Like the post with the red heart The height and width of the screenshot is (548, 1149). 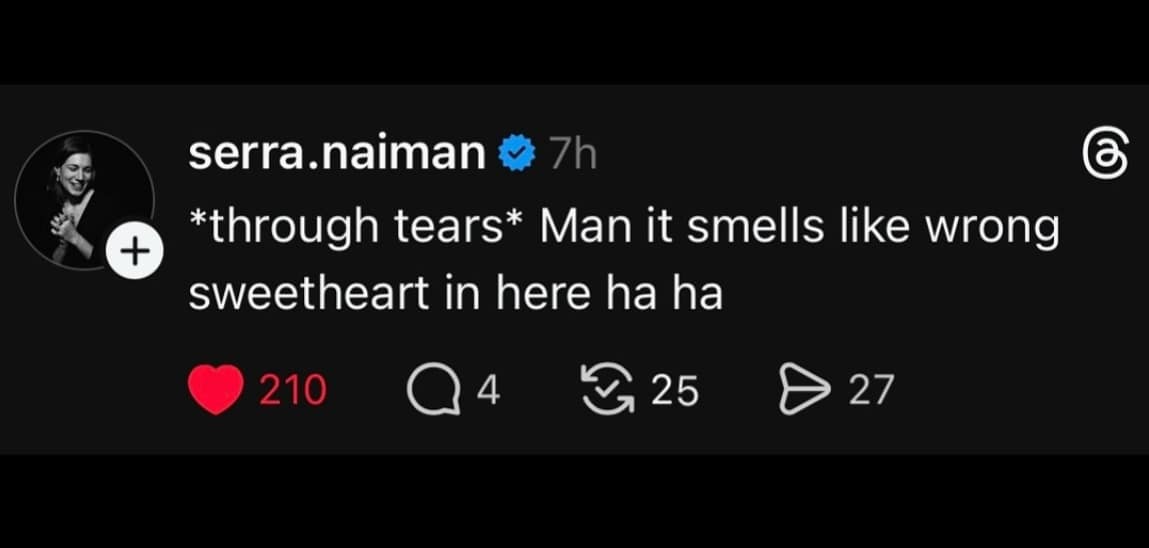click(216, 389)
